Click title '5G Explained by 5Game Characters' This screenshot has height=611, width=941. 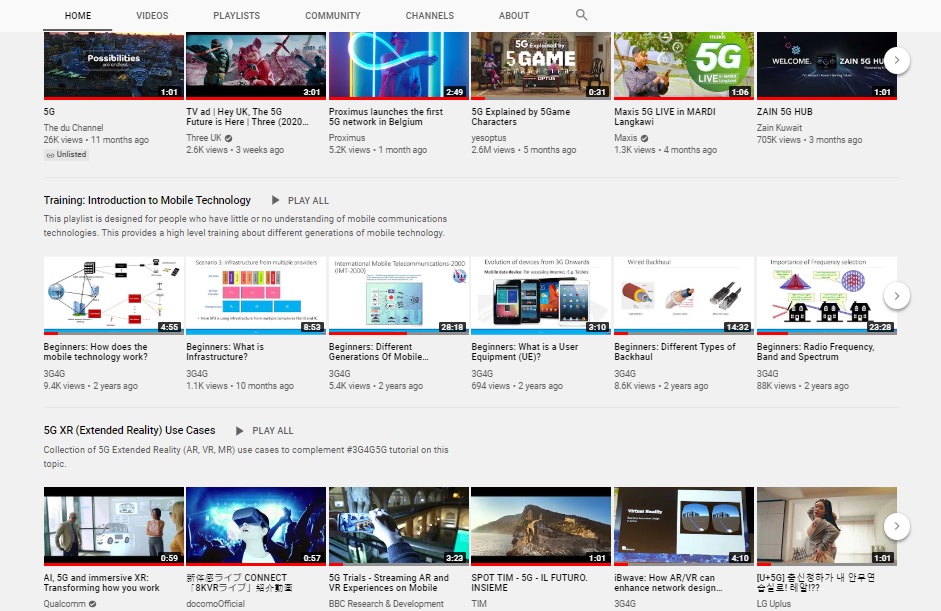[521, 116]
